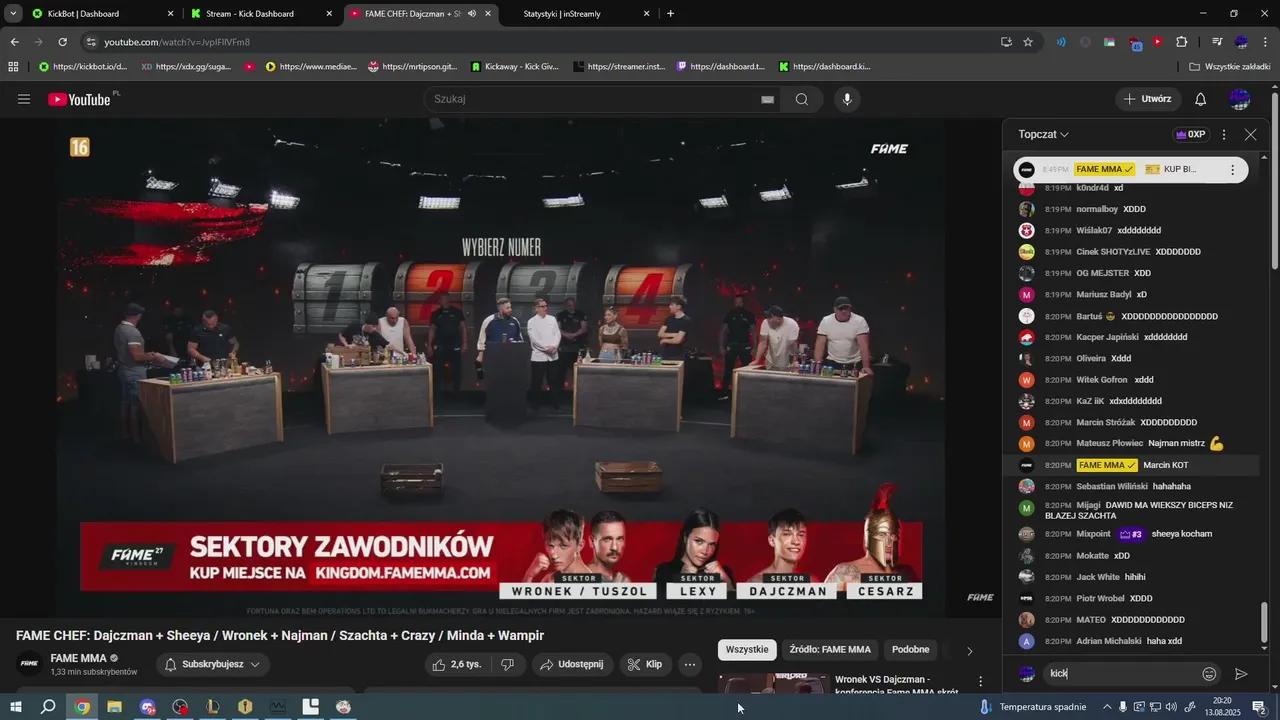Image resolution: width=1280 pixels, height=720 pixels.
Task: Open pinned FAME MMA message options
Action: pos(1232,170)
